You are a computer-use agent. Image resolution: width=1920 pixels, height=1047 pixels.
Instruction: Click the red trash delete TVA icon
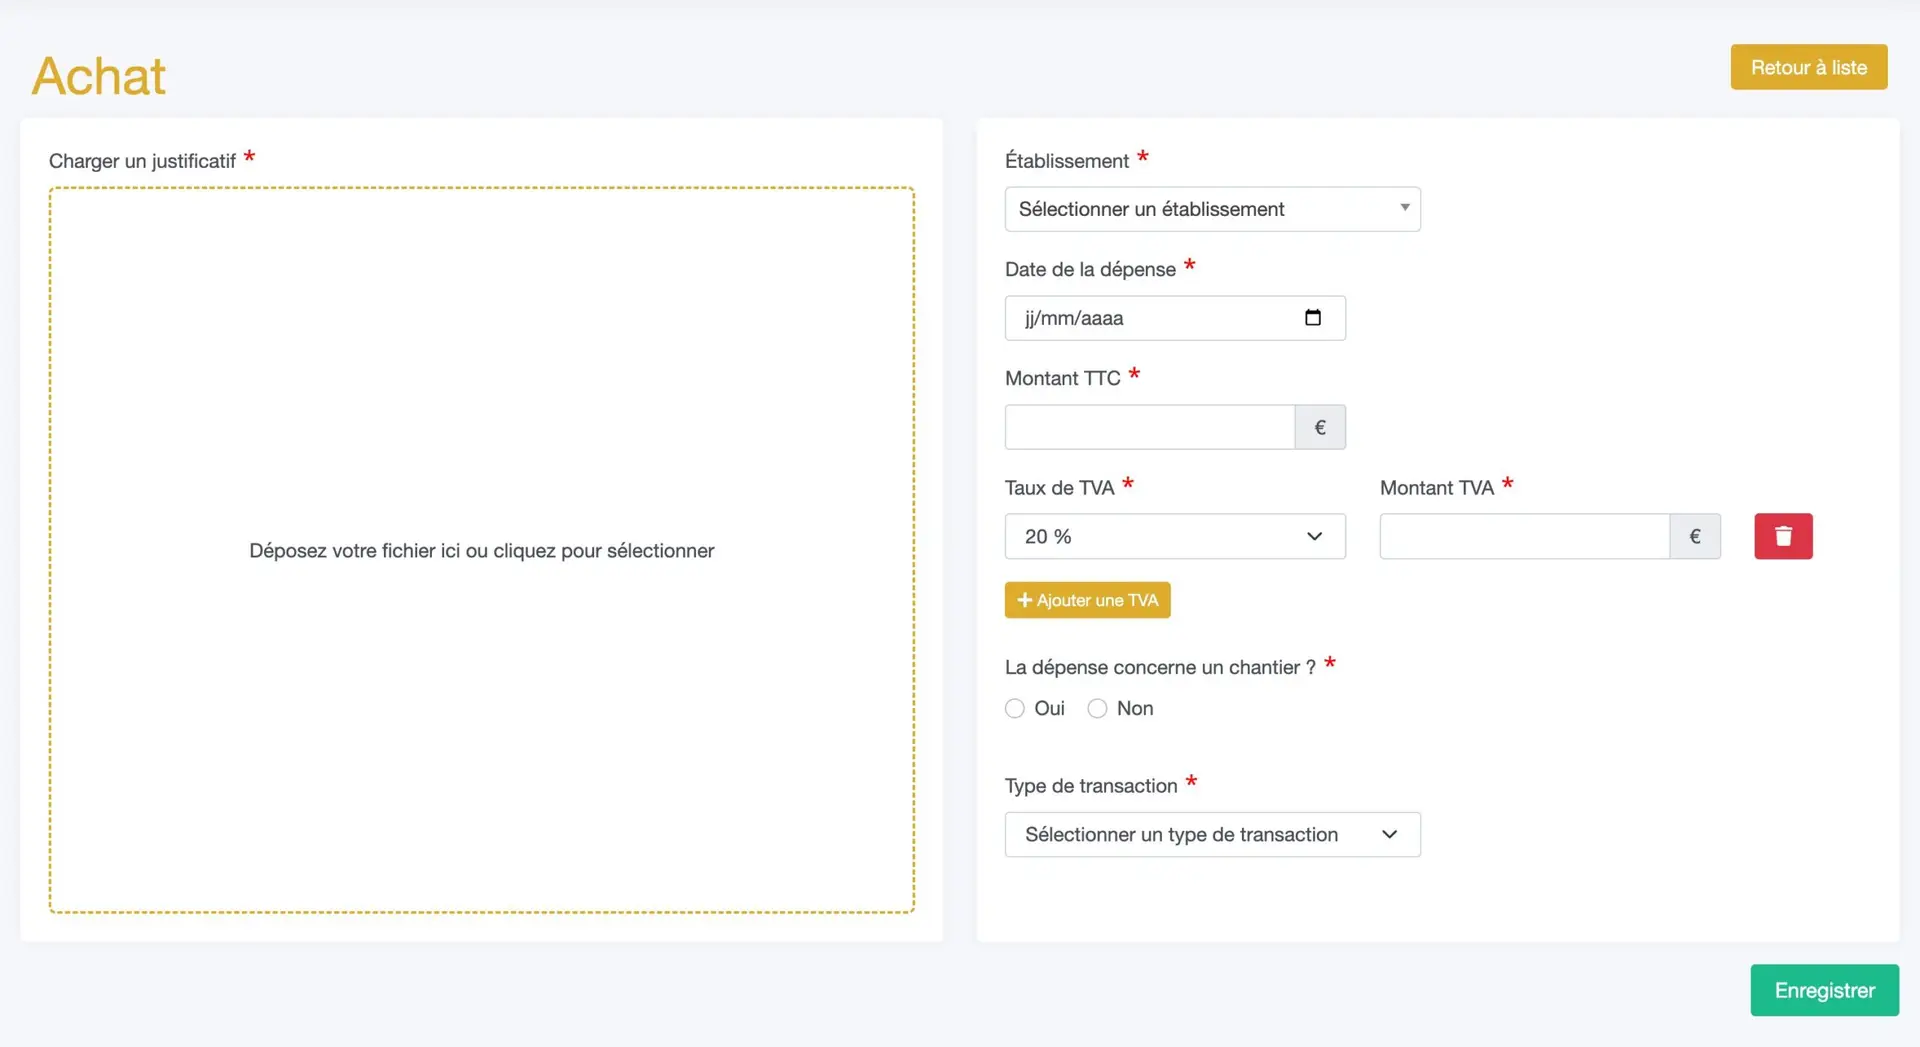1783,536
